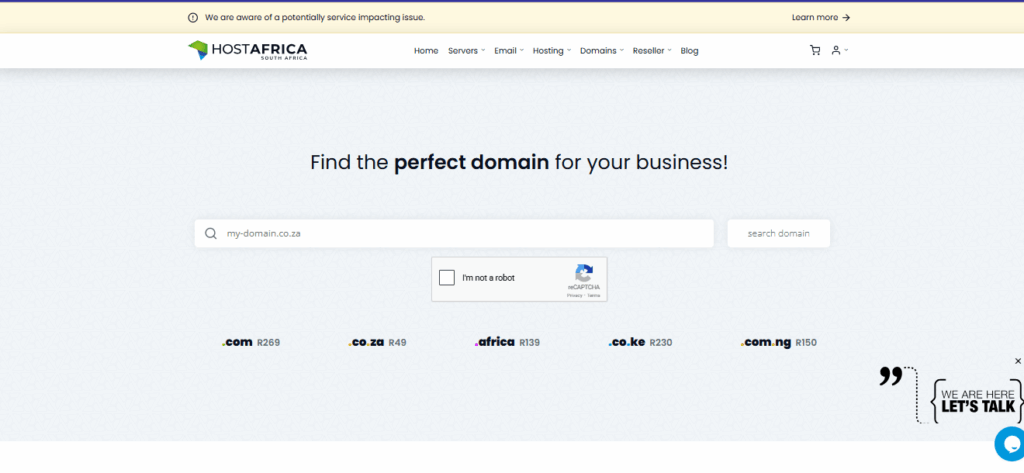Click the magnifier icon in the domain search box

[x=210, y=233]
